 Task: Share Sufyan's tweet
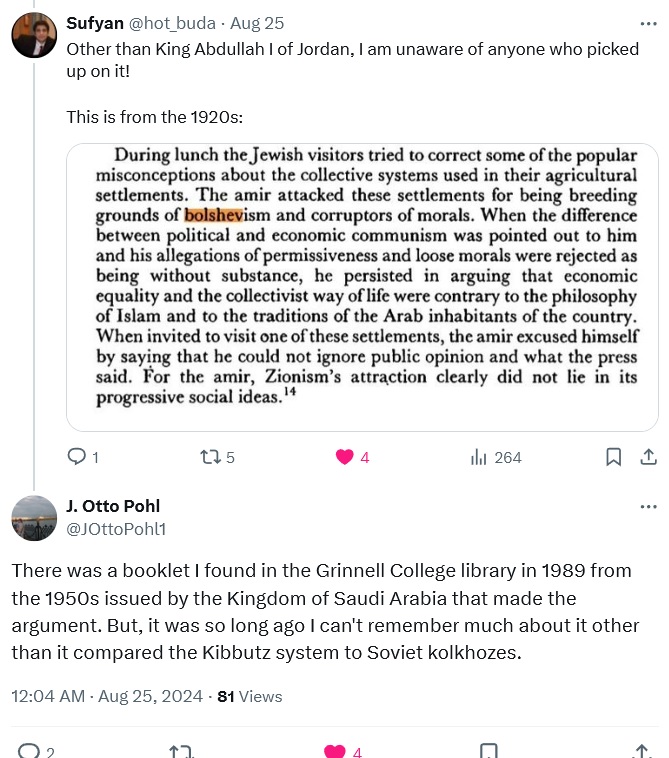(647, 457)
